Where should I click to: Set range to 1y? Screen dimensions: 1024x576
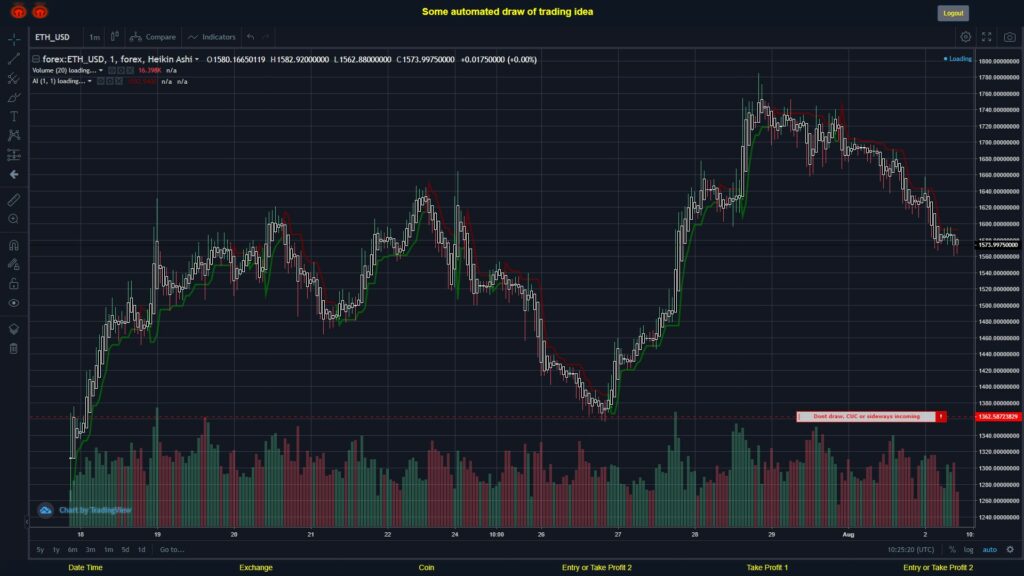56,550
